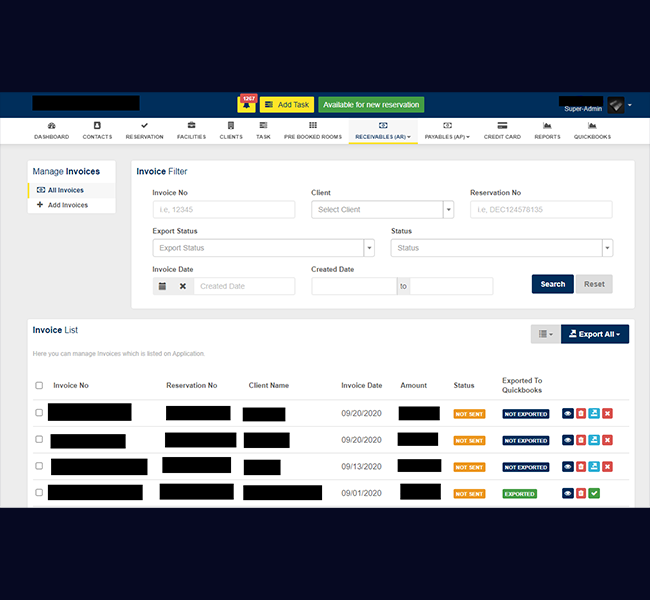Clear Invoice Date with the X icon

183,286
